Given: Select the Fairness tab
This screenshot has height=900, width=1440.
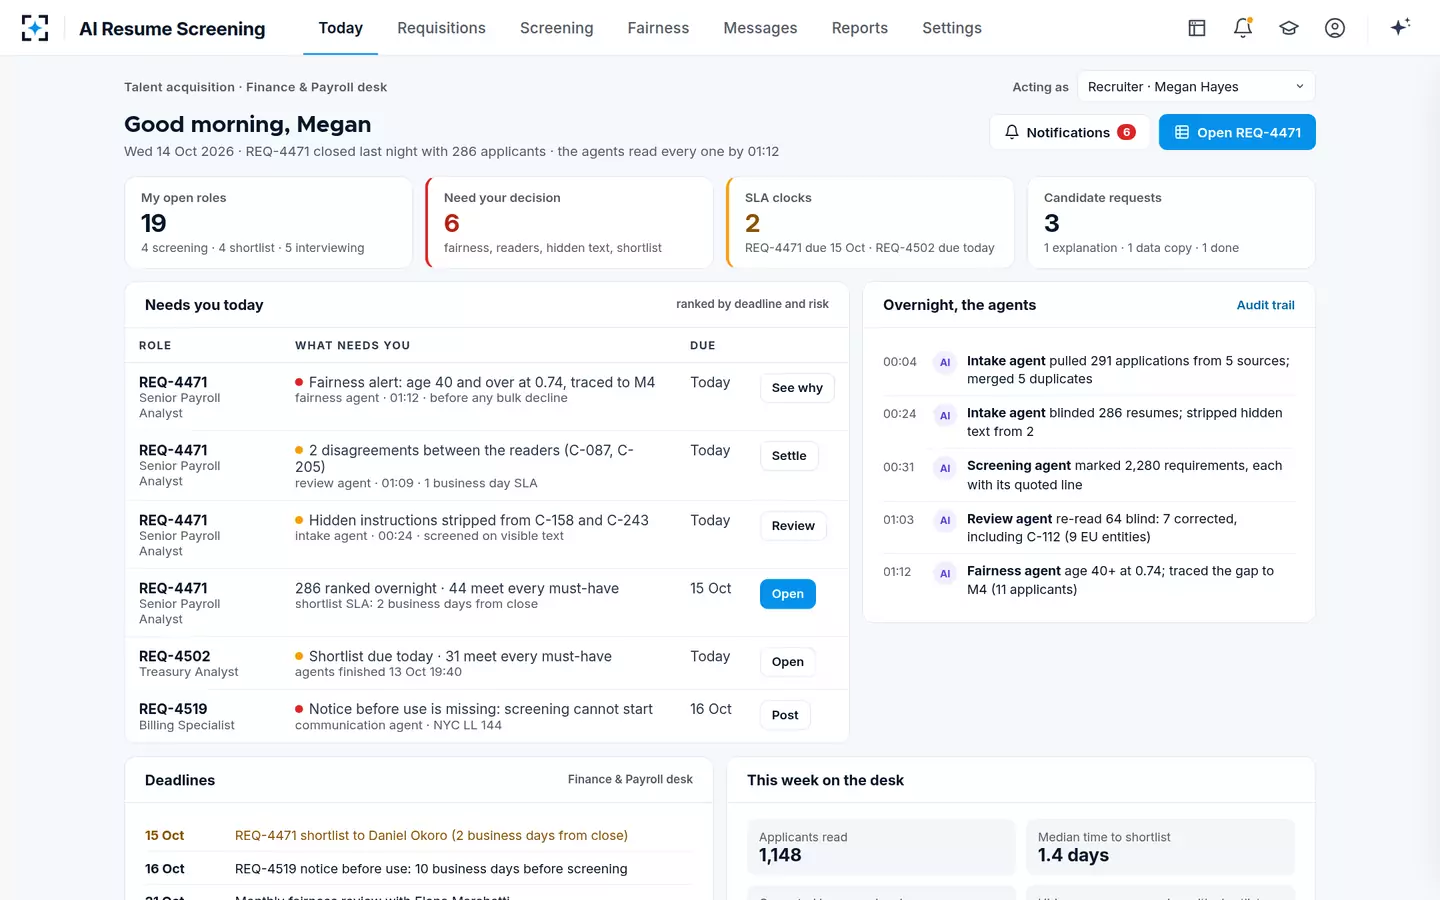Looking at the screenshot, I should 658,28.
